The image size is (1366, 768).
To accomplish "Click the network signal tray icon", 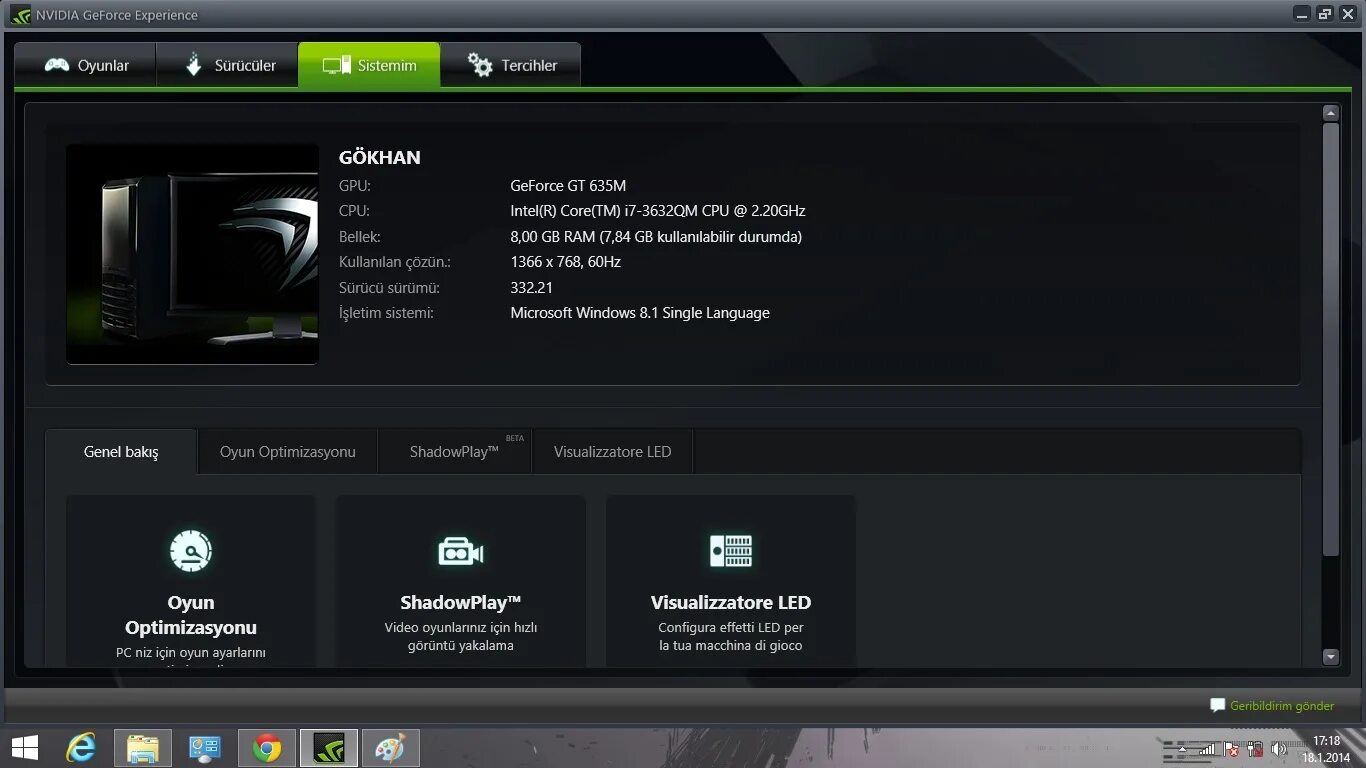I will point(1208,749).
